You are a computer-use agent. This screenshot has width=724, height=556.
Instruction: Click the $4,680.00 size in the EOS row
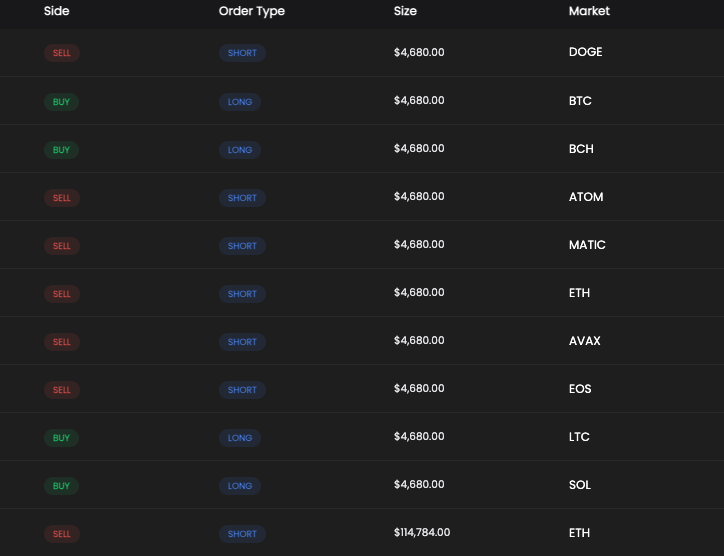click(x=419, y=388)
